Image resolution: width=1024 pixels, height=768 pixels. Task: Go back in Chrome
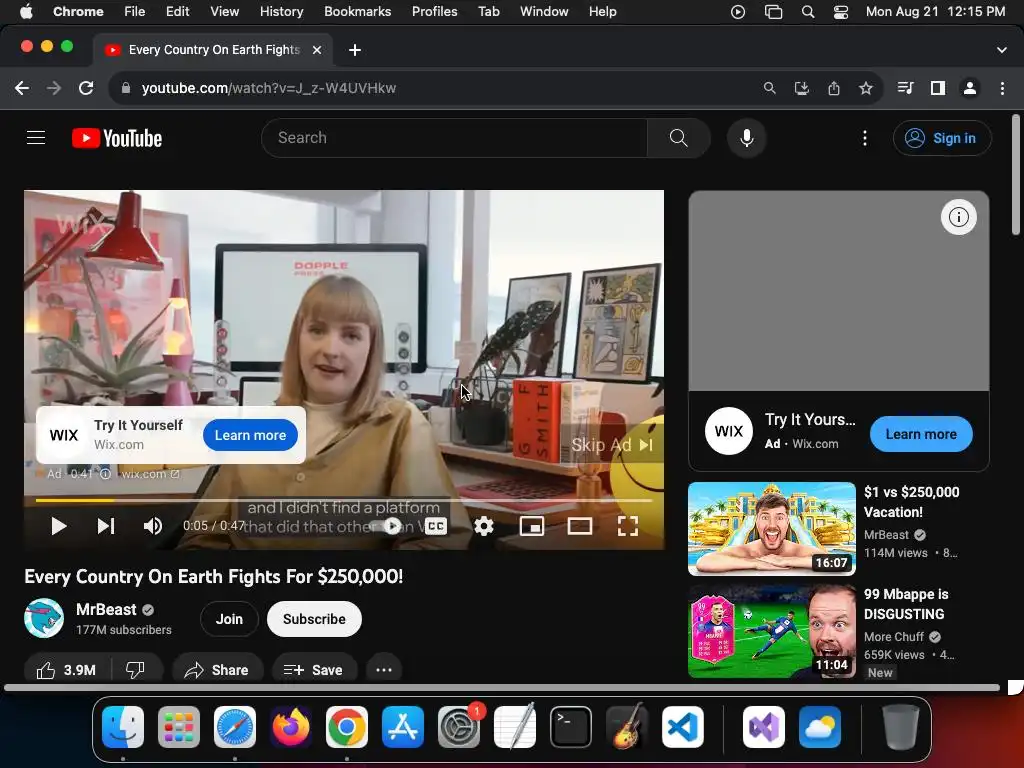point(22,88)
